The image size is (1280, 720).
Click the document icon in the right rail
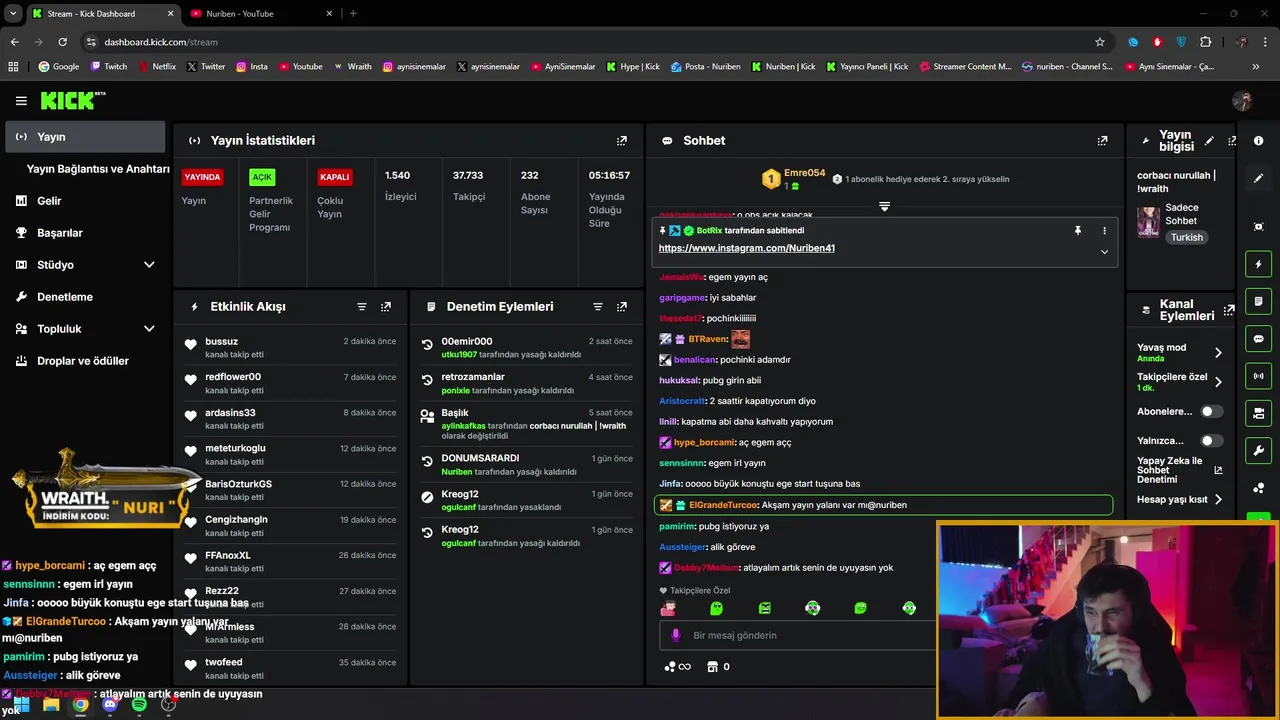click(1259, 301)
